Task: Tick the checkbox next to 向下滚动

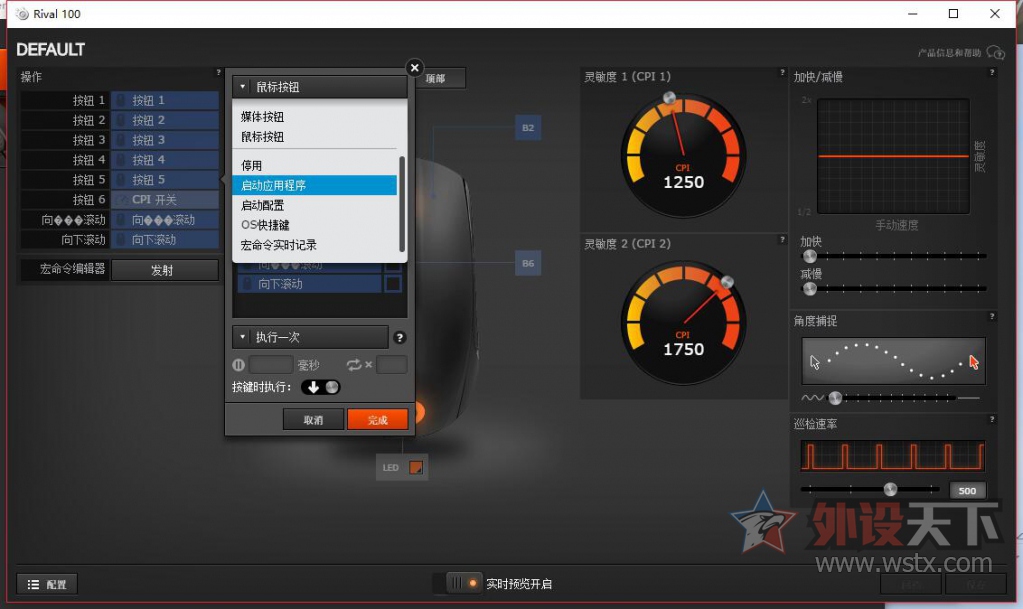Action: tap(393, 284)
